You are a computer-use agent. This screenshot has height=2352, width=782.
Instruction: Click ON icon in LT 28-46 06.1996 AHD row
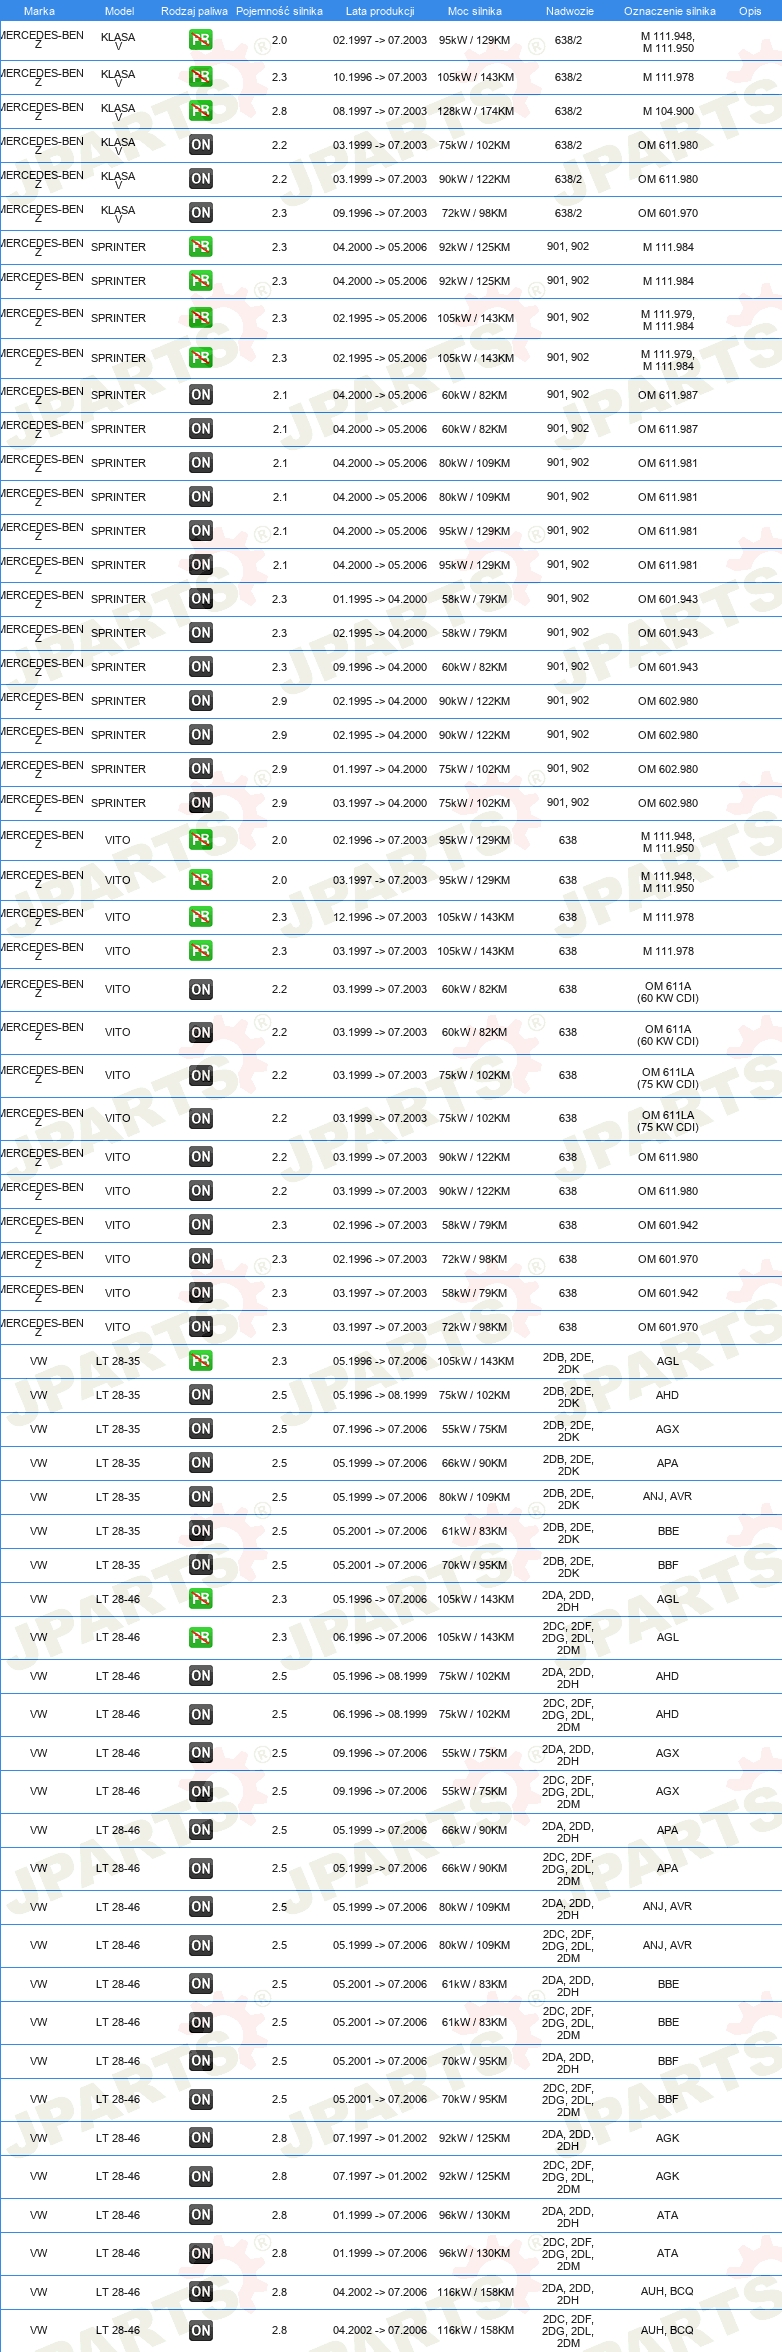pos(201,1715)
